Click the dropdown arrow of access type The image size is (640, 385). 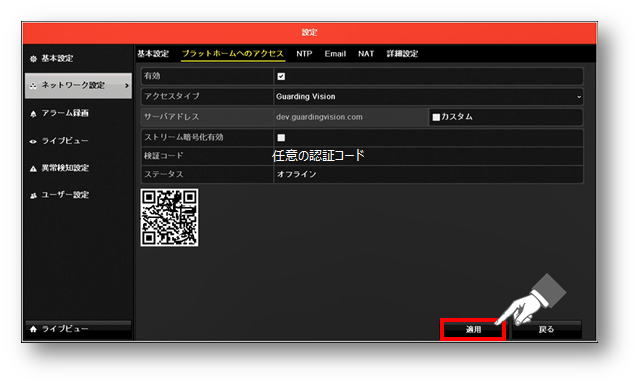click(578, 97)
